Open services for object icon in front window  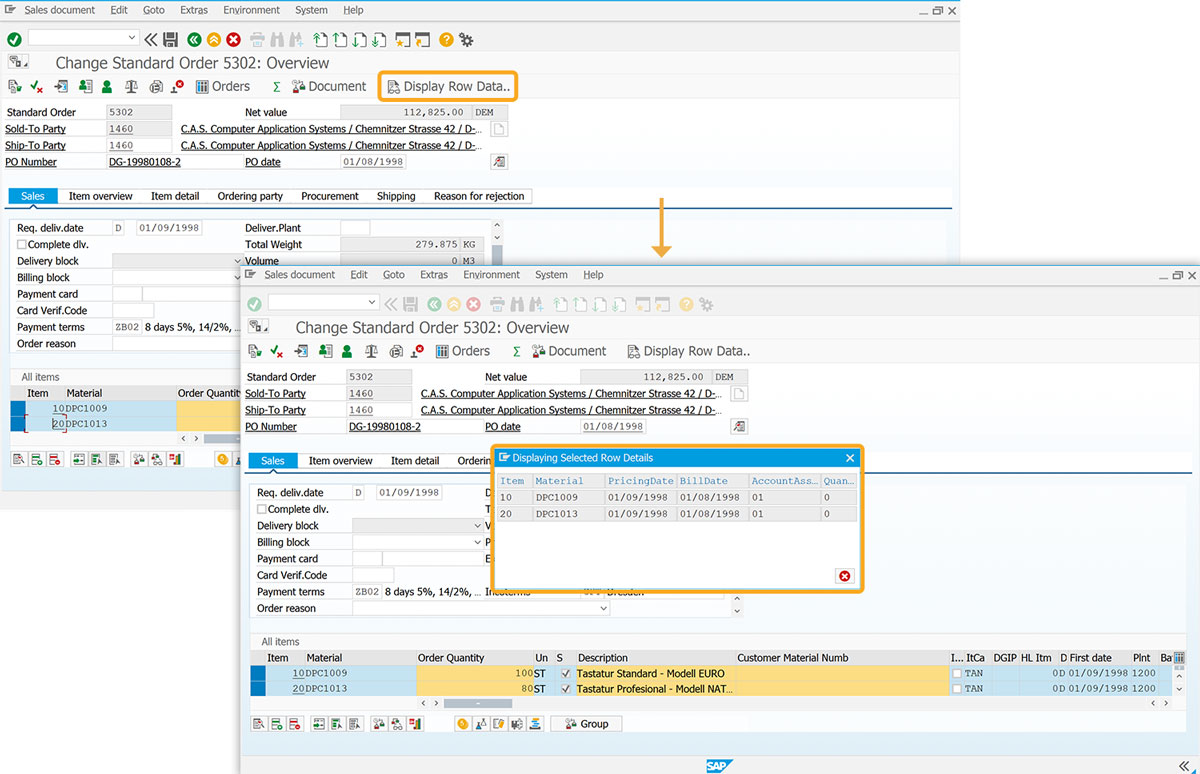click(257, 326)
